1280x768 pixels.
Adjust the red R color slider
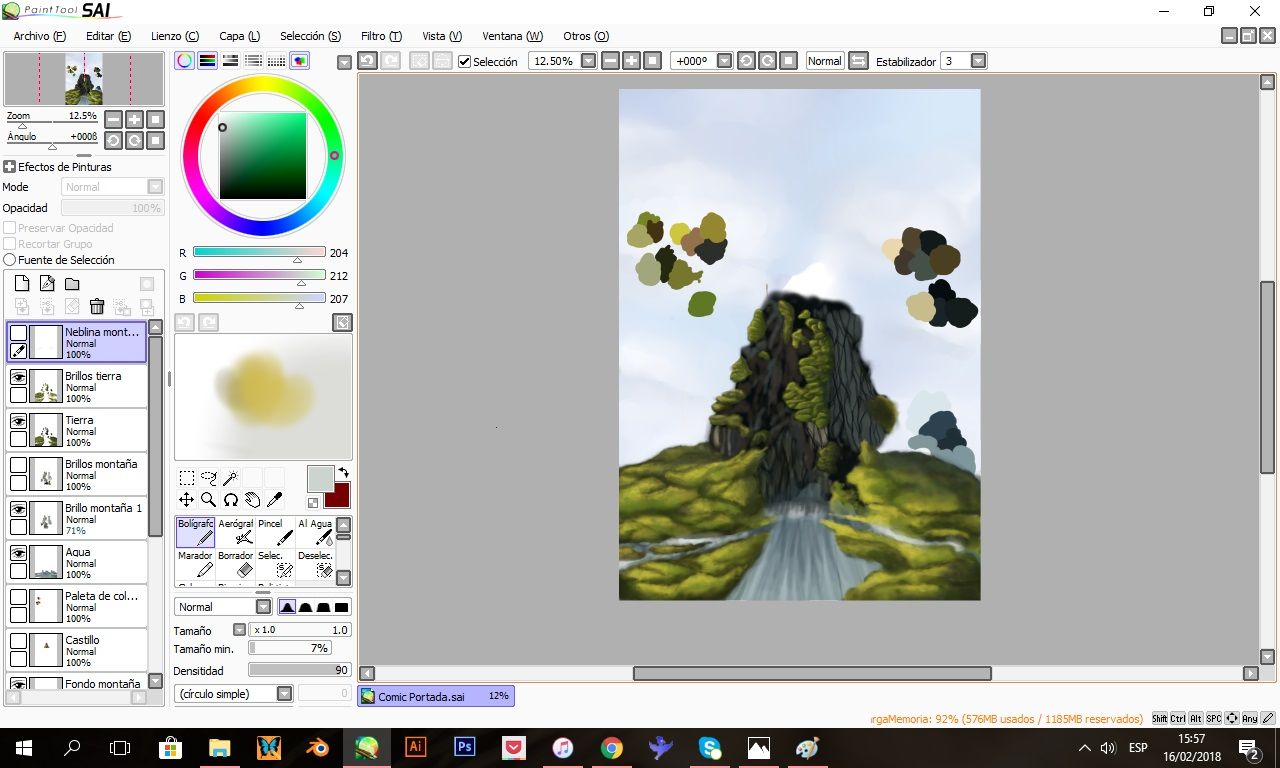(259, 253)
